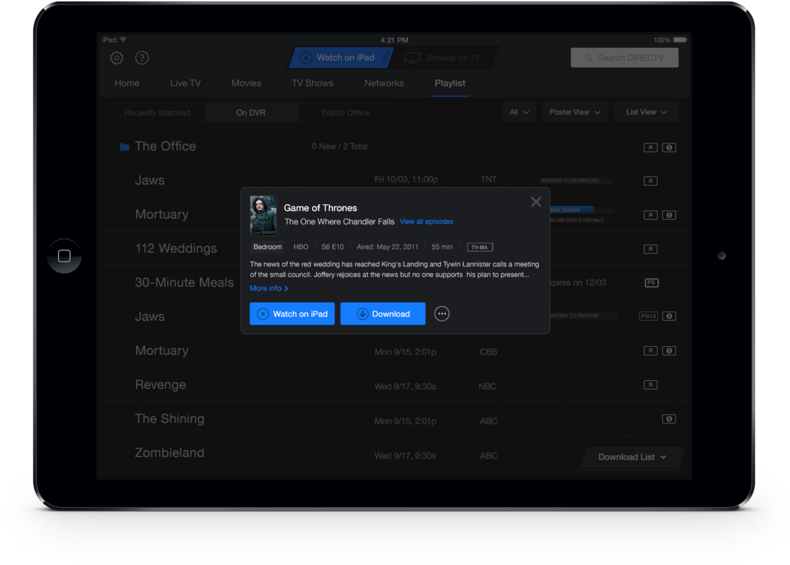This screenshot has height=565, width=790.
Task: Expand the List View dropdown
Action: [646, 112]
